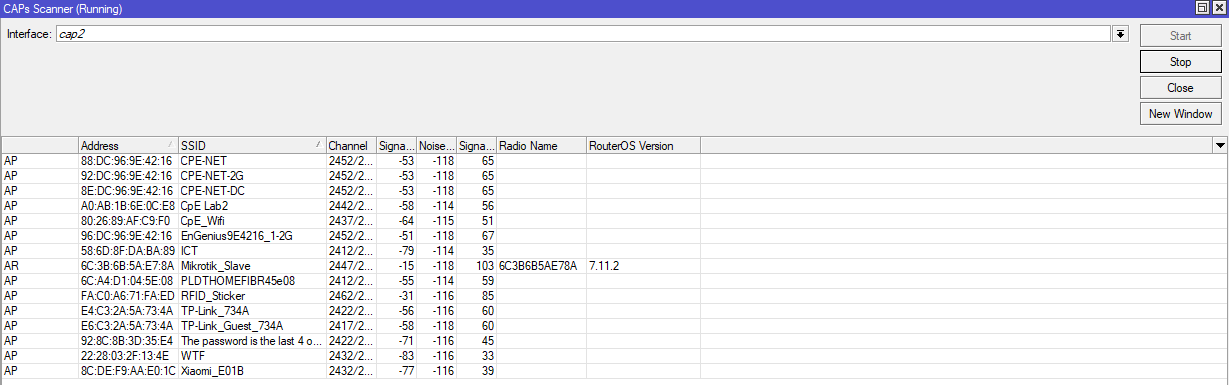Select the Xiaomi_E01B row
The image size is (1229, 385).
pos(614,370)
